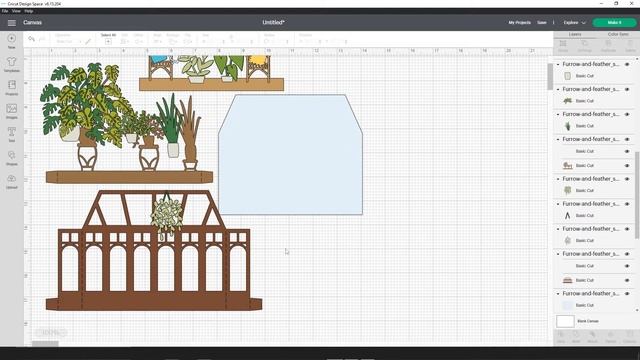640x360 pixels.
Task: Open the Flip dropdown in toolbar
Action: tap(188, 39)
